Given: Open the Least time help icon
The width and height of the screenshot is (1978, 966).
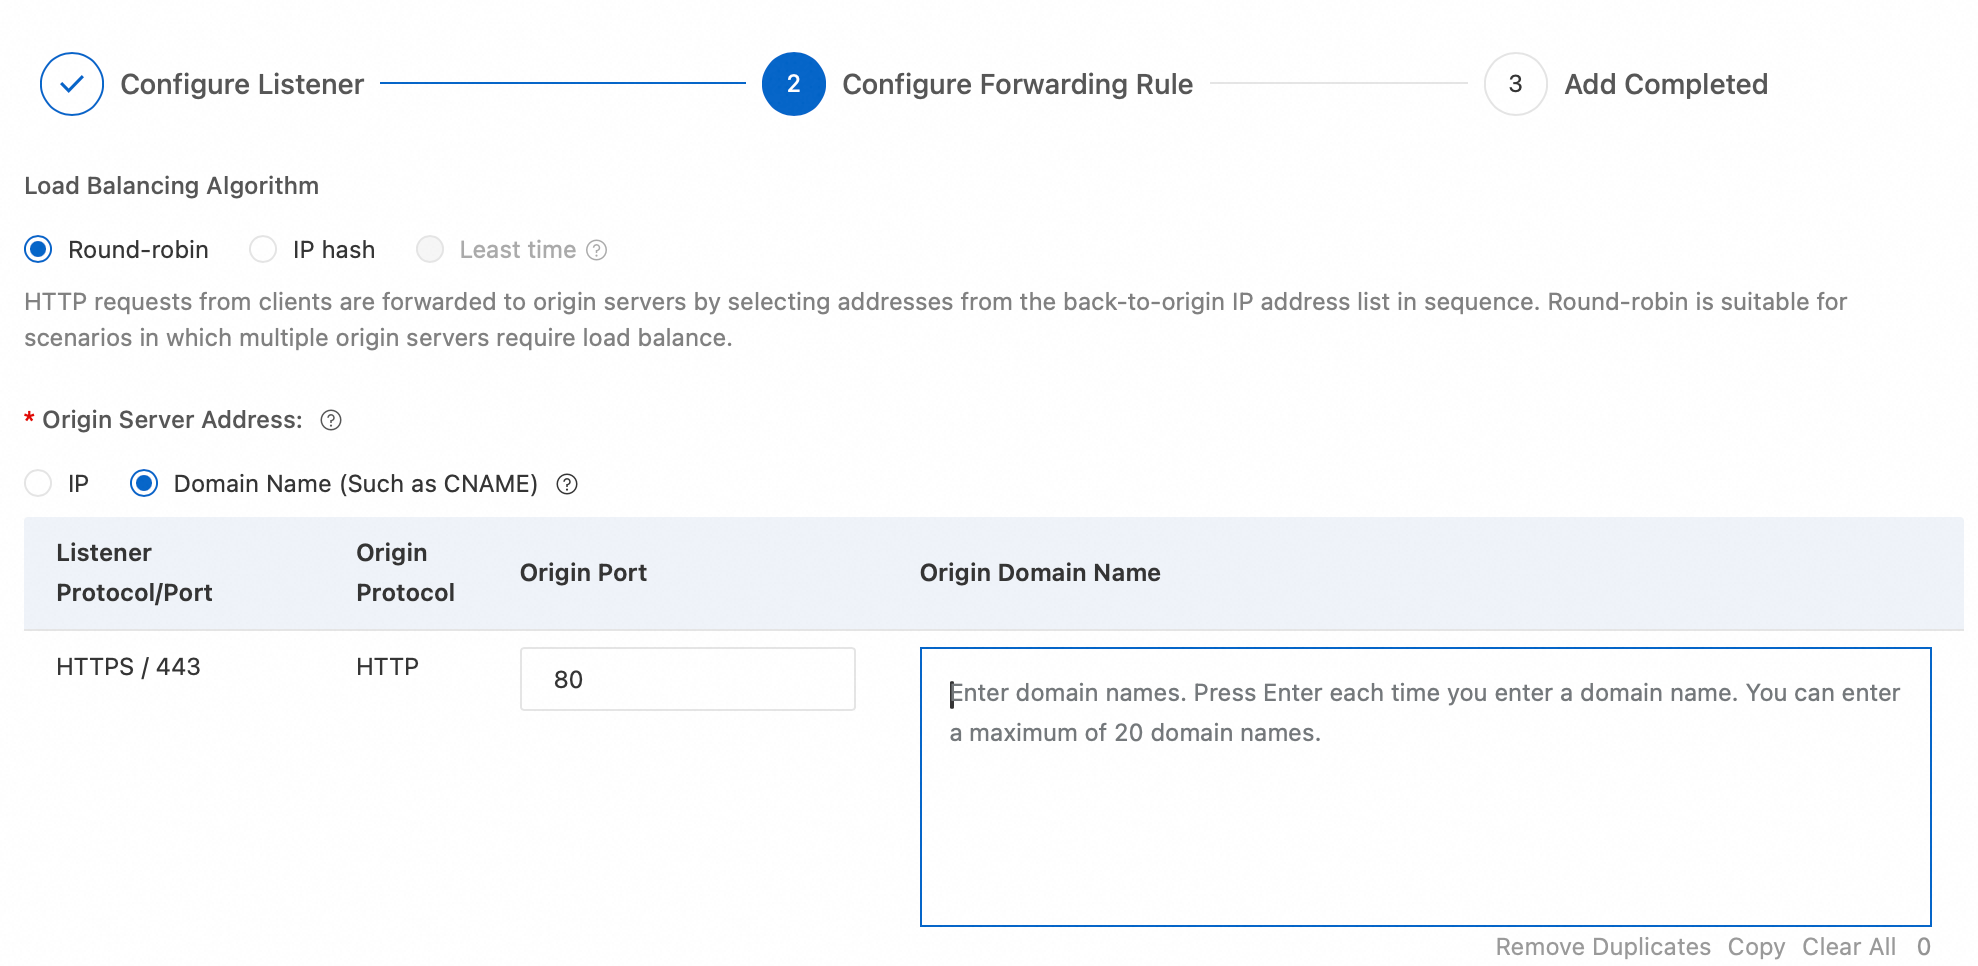Looking at the screenshot, I should (x=597, y=250).
